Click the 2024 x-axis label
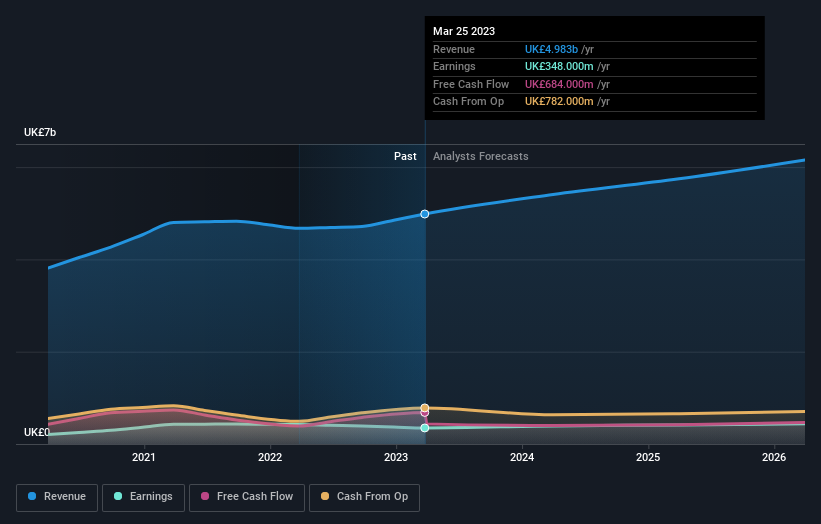The image size is (821, 524). pyautogui.click(x=522, y=457)
